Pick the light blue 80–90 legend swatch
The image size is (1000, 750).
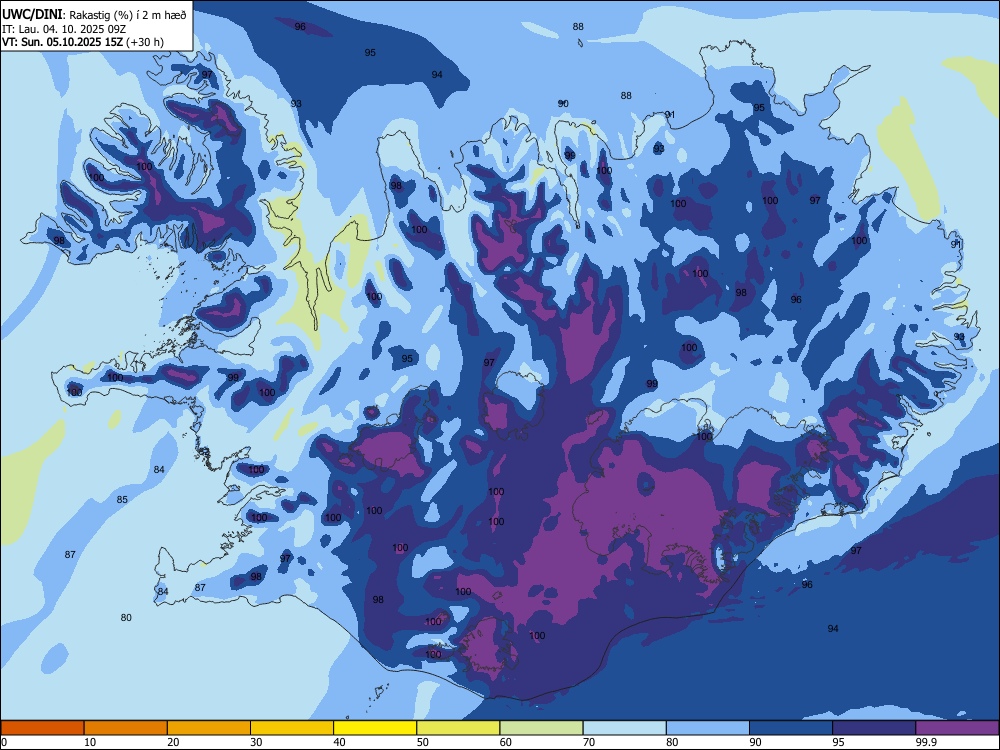tap(708, 728)
